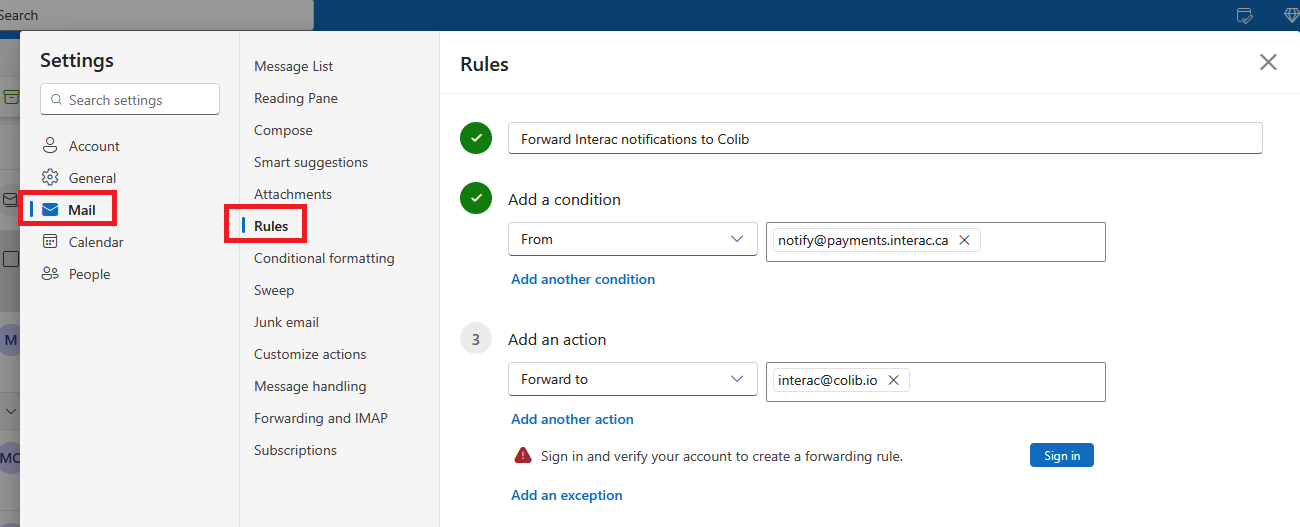Remove notify@payments.interac.ca from condition
This screenshot has height=527, width=1300.
pyautogui.click(x=964, y=240)
